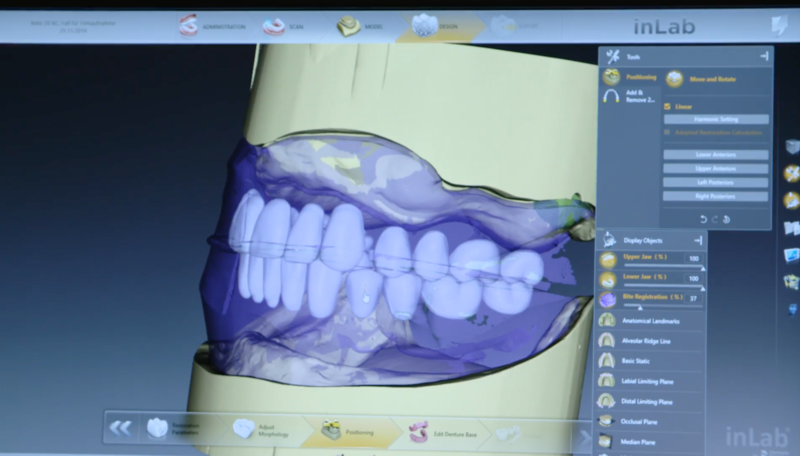Toggle Anatomical Landmarks display object
The height and width of the screenshot is (456, 800).
coord(607,321)
